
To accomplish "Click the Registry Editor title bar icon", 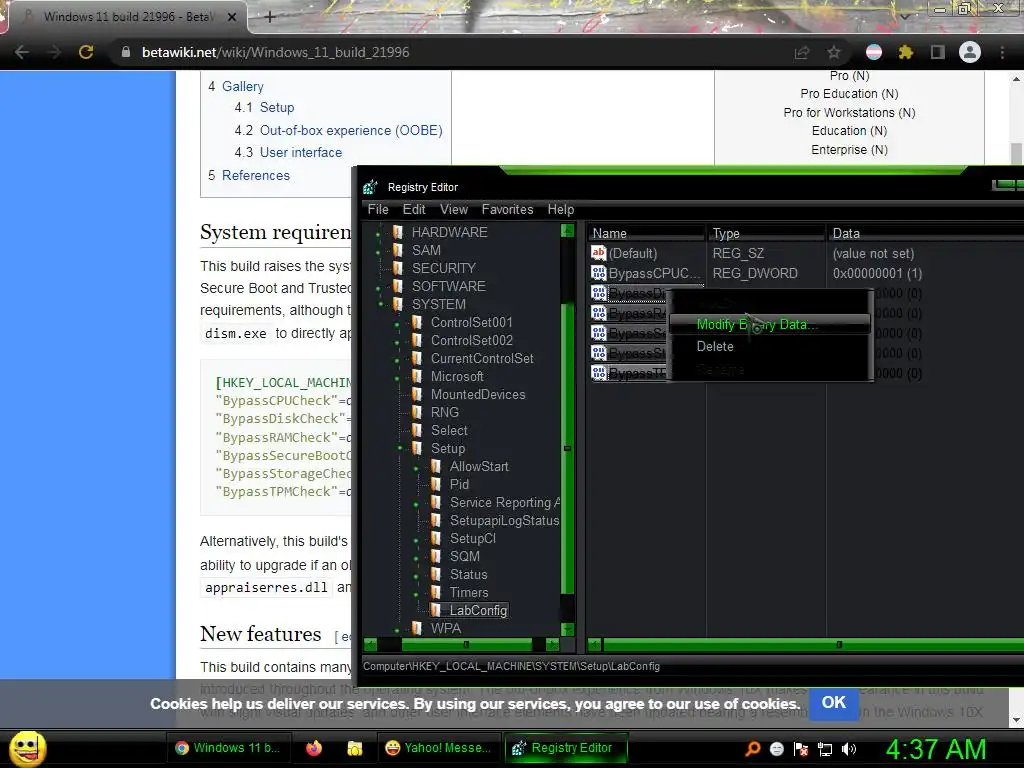I will (370, 187).
